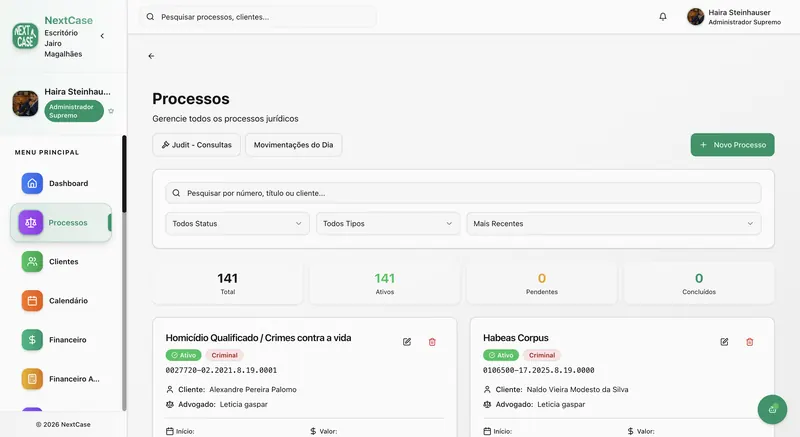
Task: Select Processos in the main menu
Action: click(x=61, y=222)
